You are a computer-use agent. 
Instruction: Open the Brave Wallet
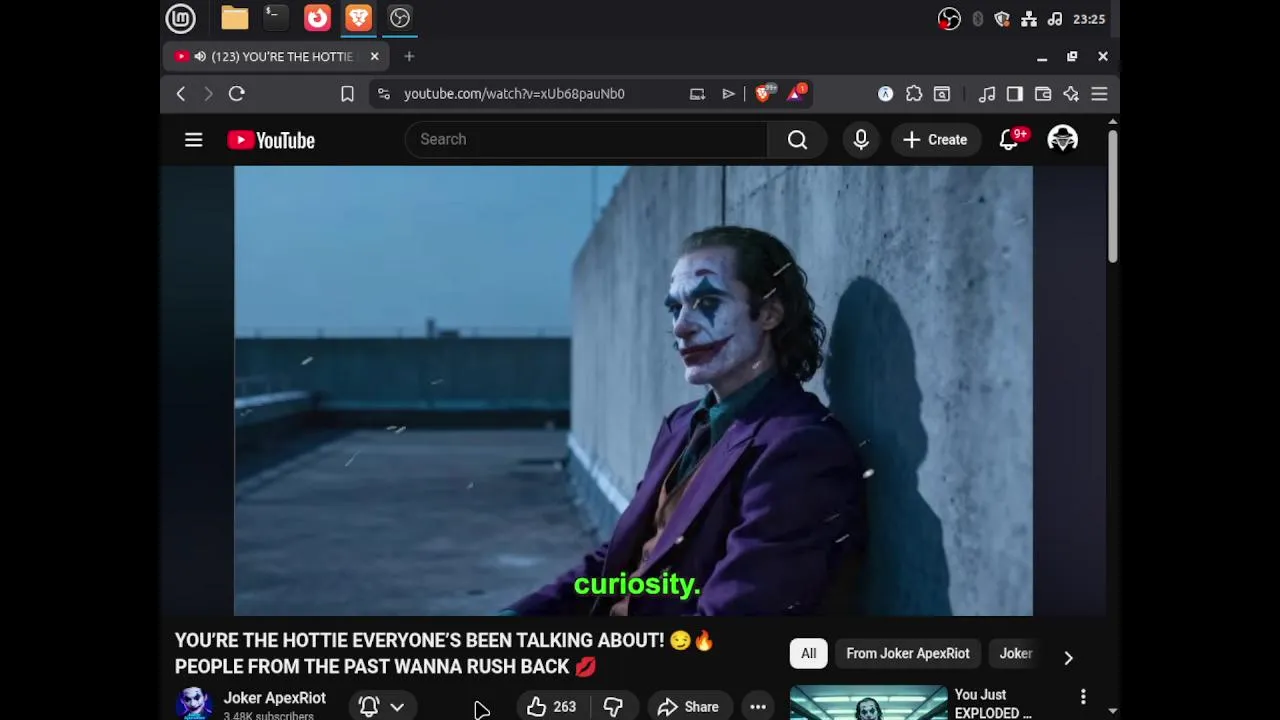coord(1043,94)
